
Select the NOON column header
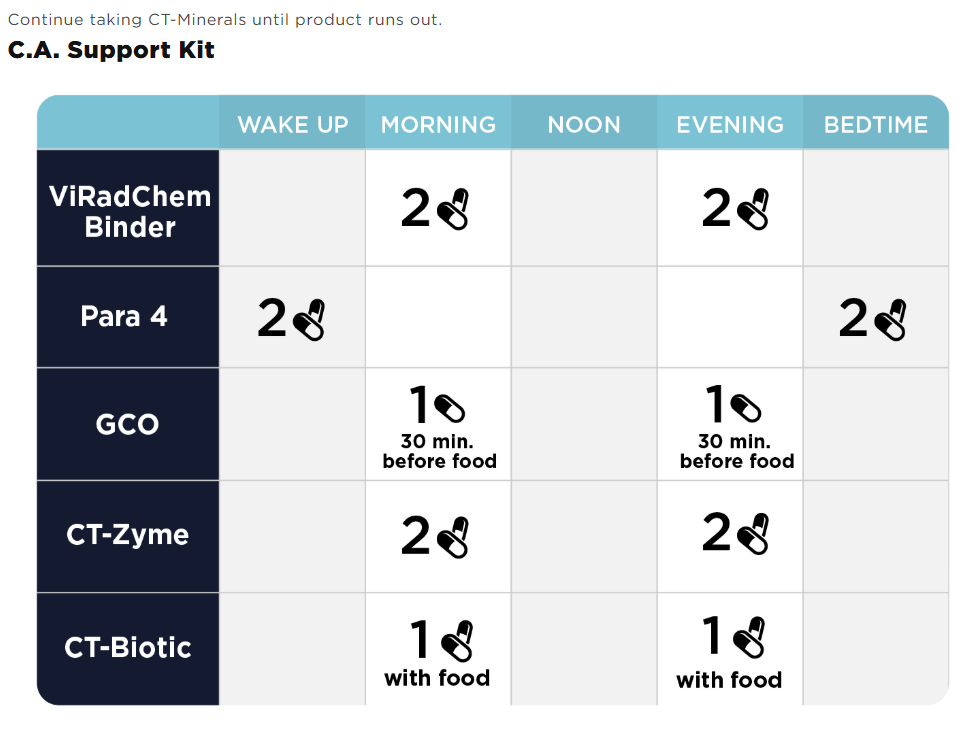click(x=584, y=125)
